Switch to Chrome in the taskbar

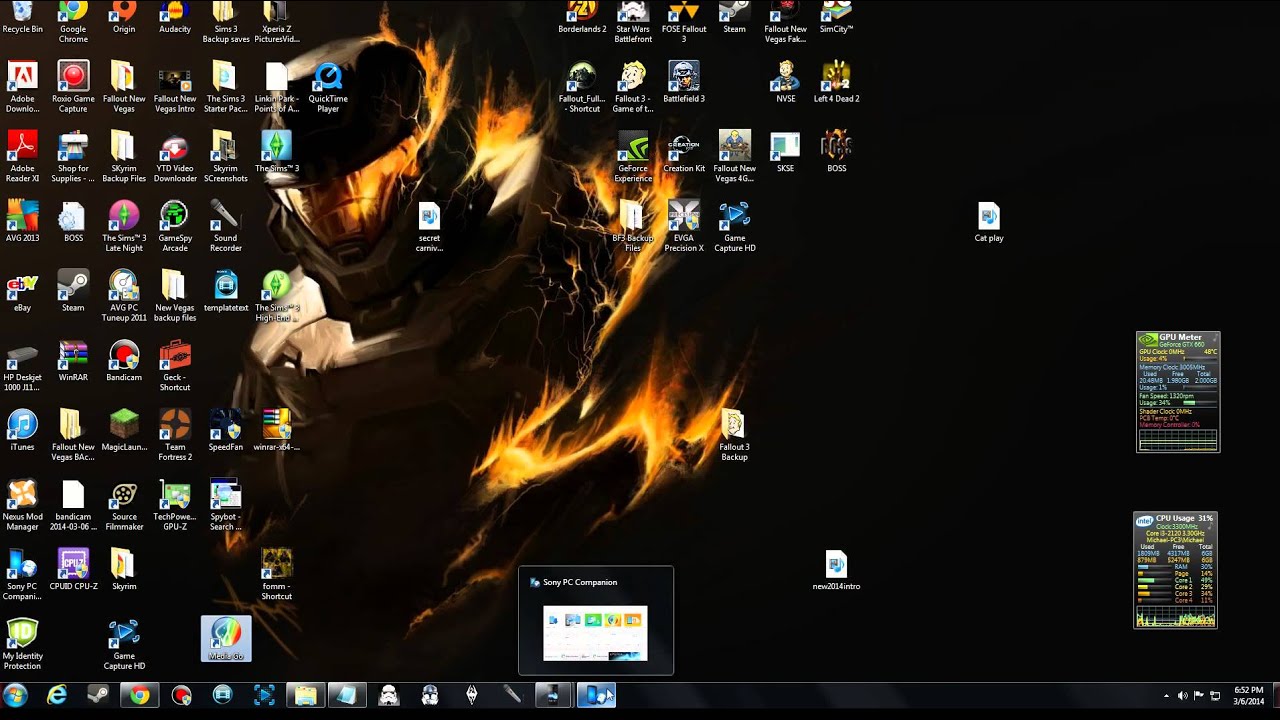coord(140,695)
